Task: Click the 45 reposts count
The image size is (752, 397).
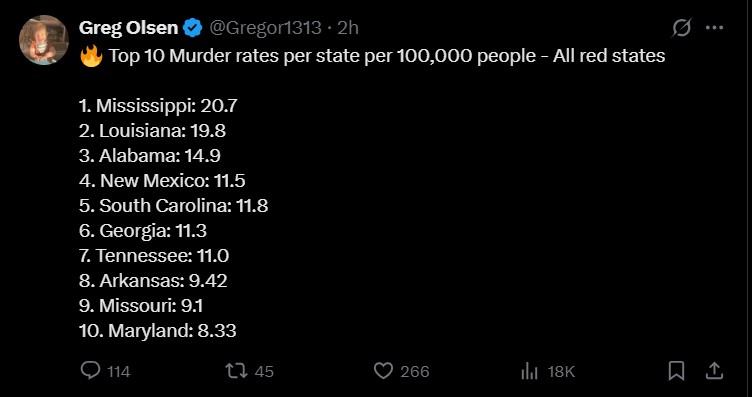Action: click(264, 372)
